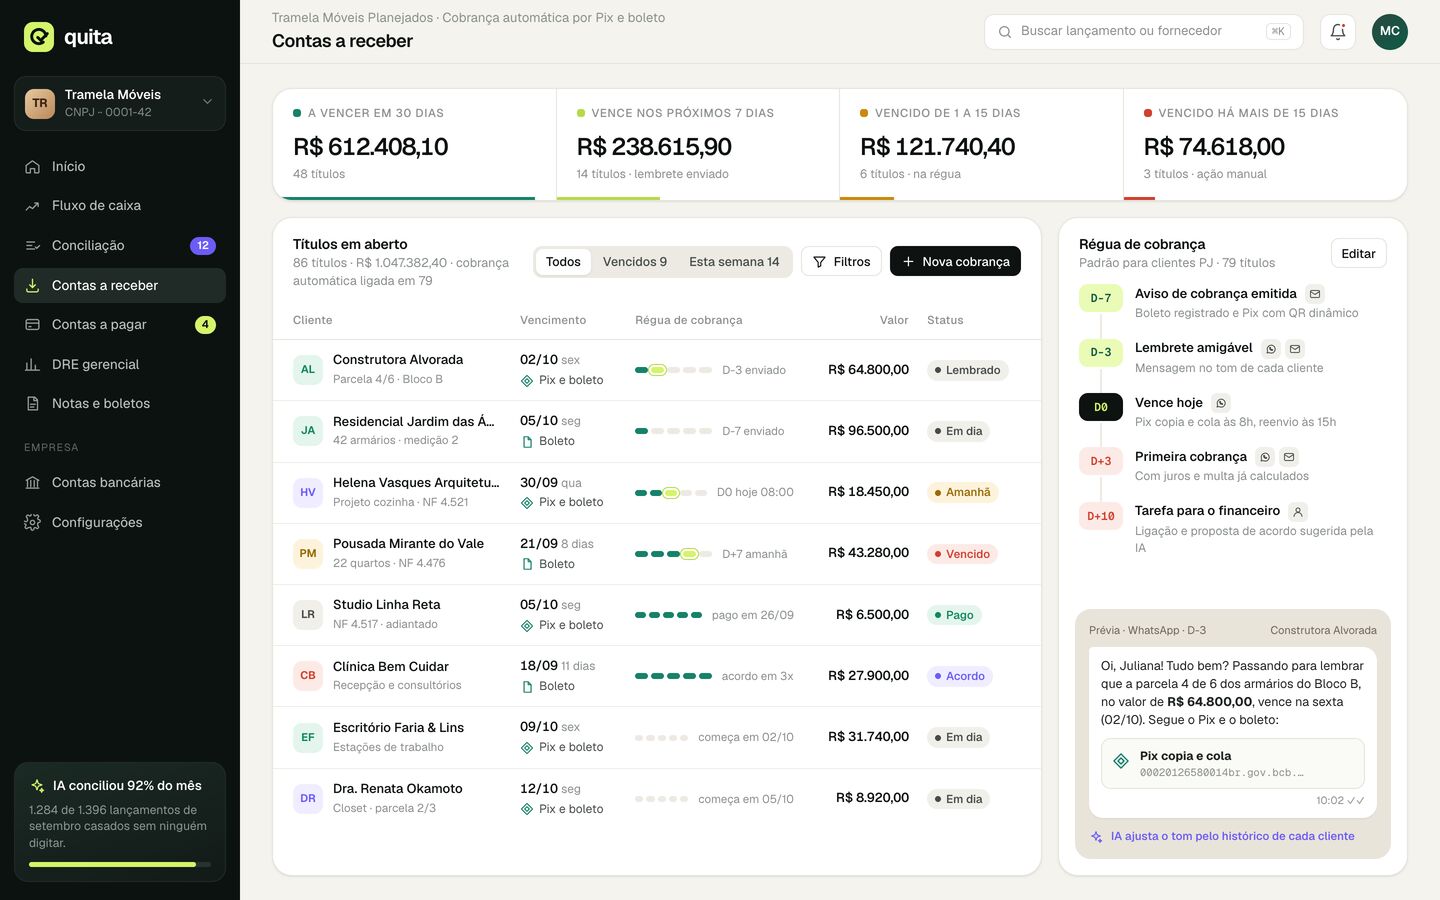
Task: Click Nova cobrança button
Action: [x=955, y=261]
